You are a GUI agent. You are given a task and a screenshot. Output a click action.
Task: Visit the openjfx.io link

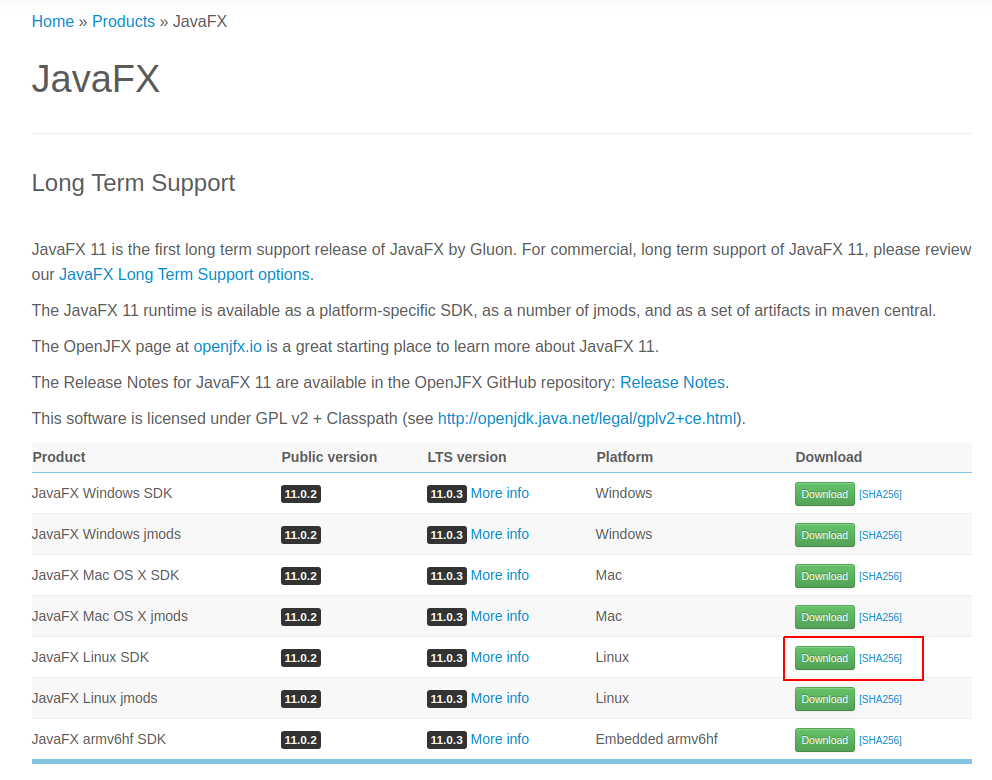[228, 347]
